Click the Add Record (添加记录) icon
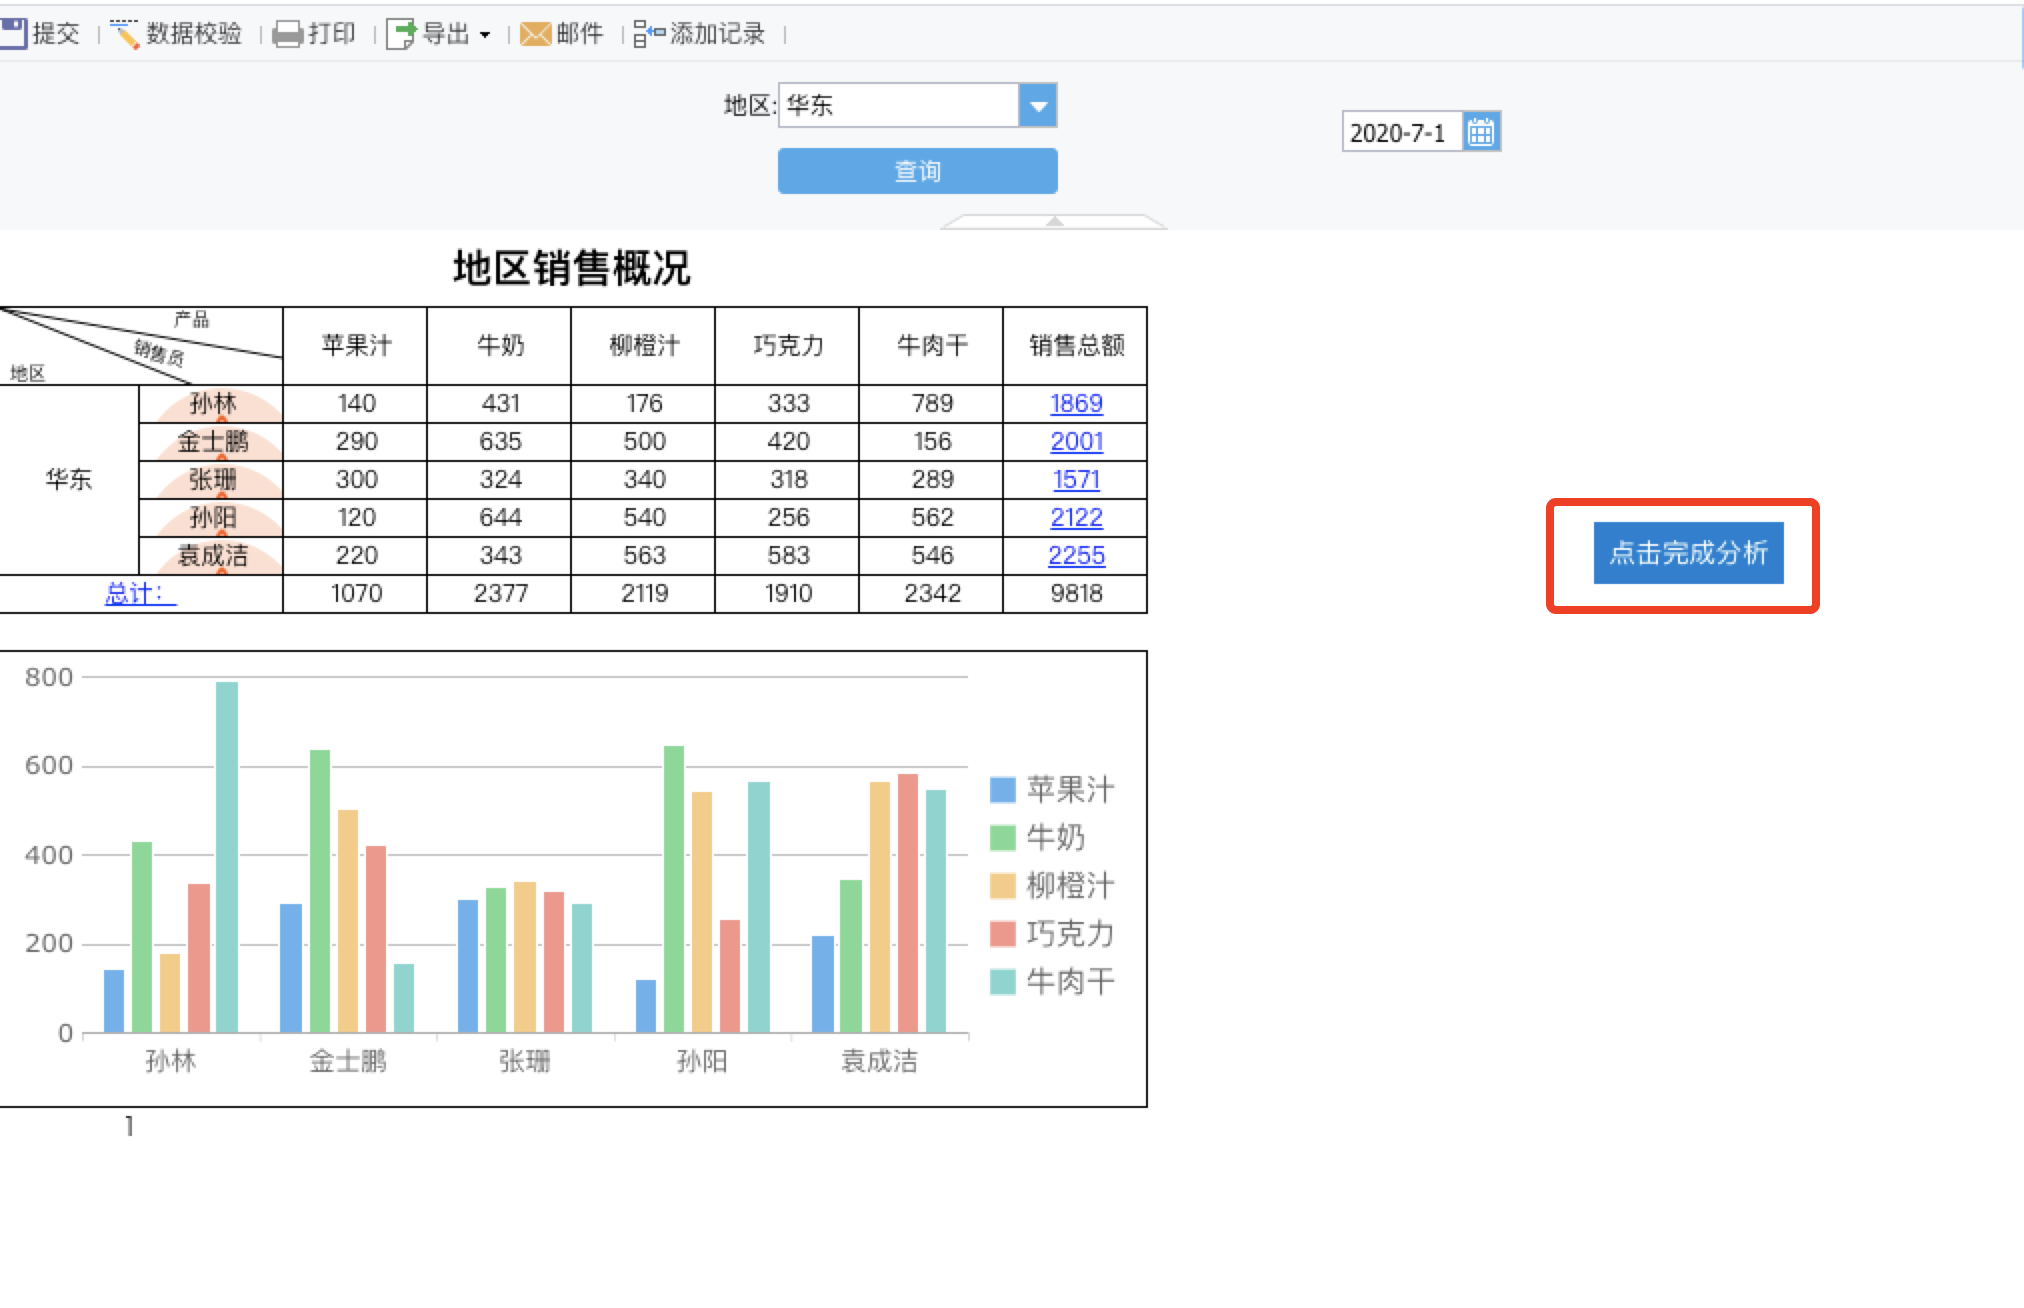Screen dimensions: 2024x1308 pyautogui.click(x=649, y=35)
